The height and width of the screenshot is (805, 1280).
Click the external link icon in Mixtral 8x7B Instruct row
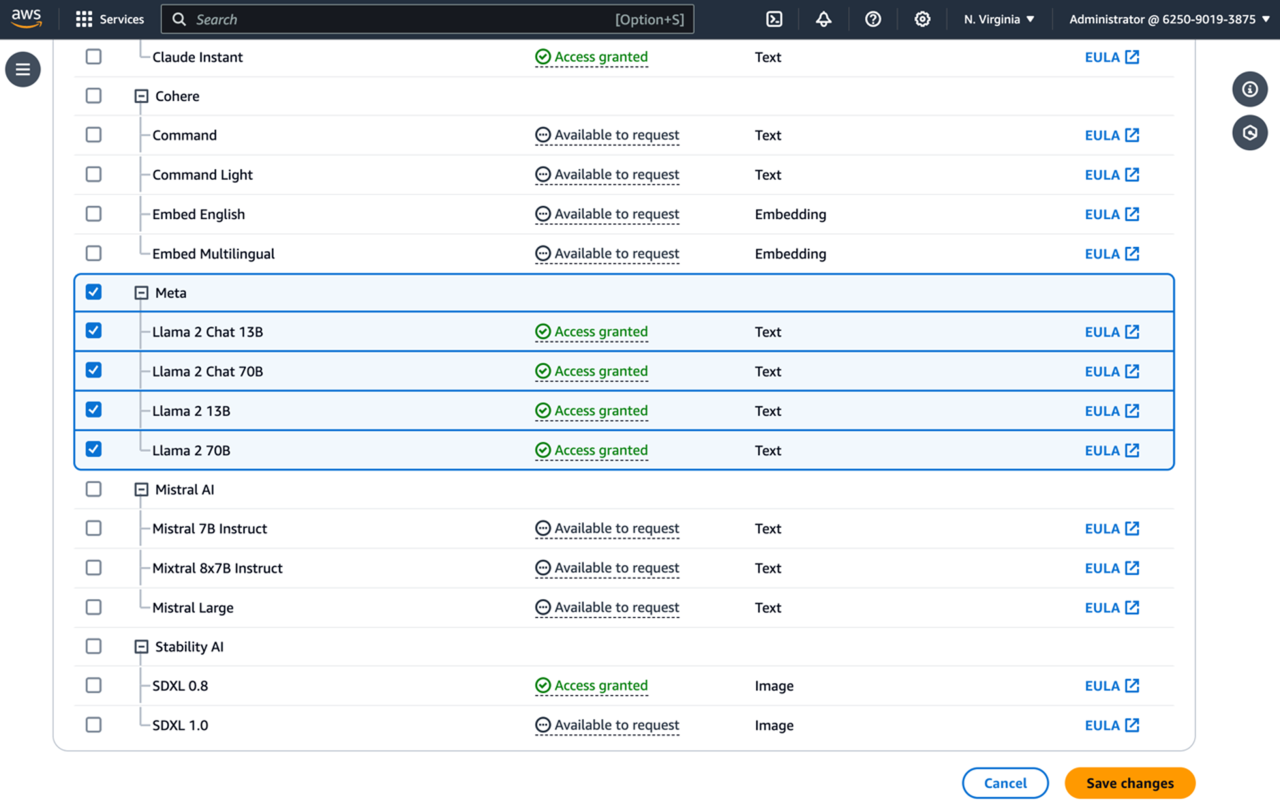(x=1132, y=568)
